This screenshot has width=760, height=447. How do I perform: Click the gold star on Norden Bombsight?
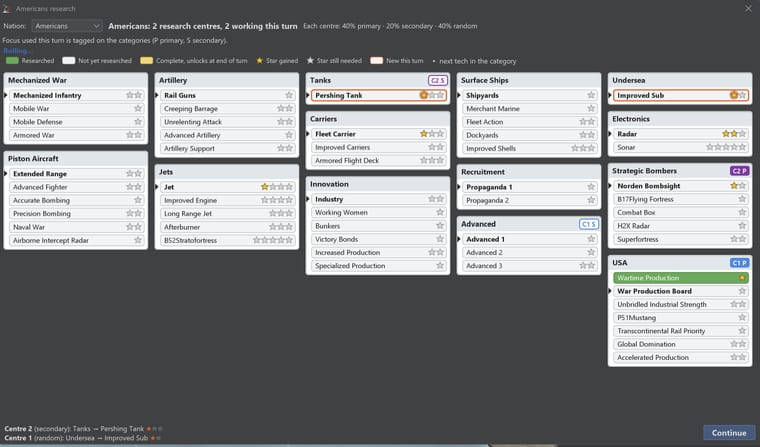734,186
